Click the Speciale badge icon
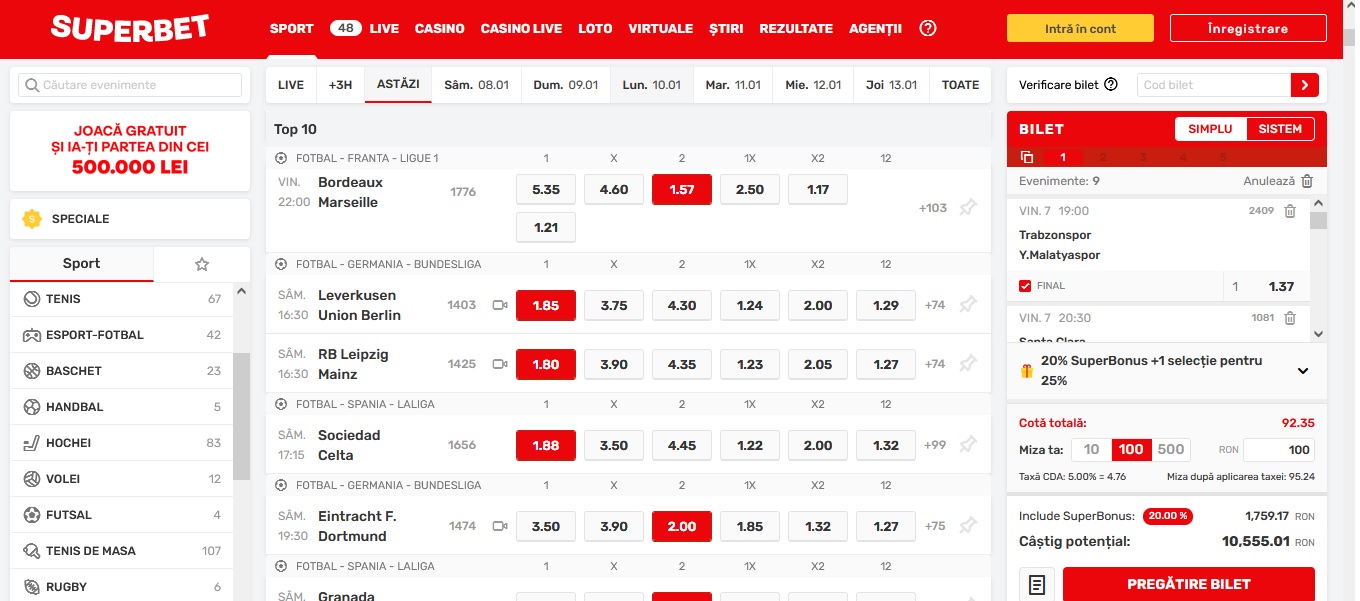The height and width of the screenshot is (601, 1360). [32, 219]
